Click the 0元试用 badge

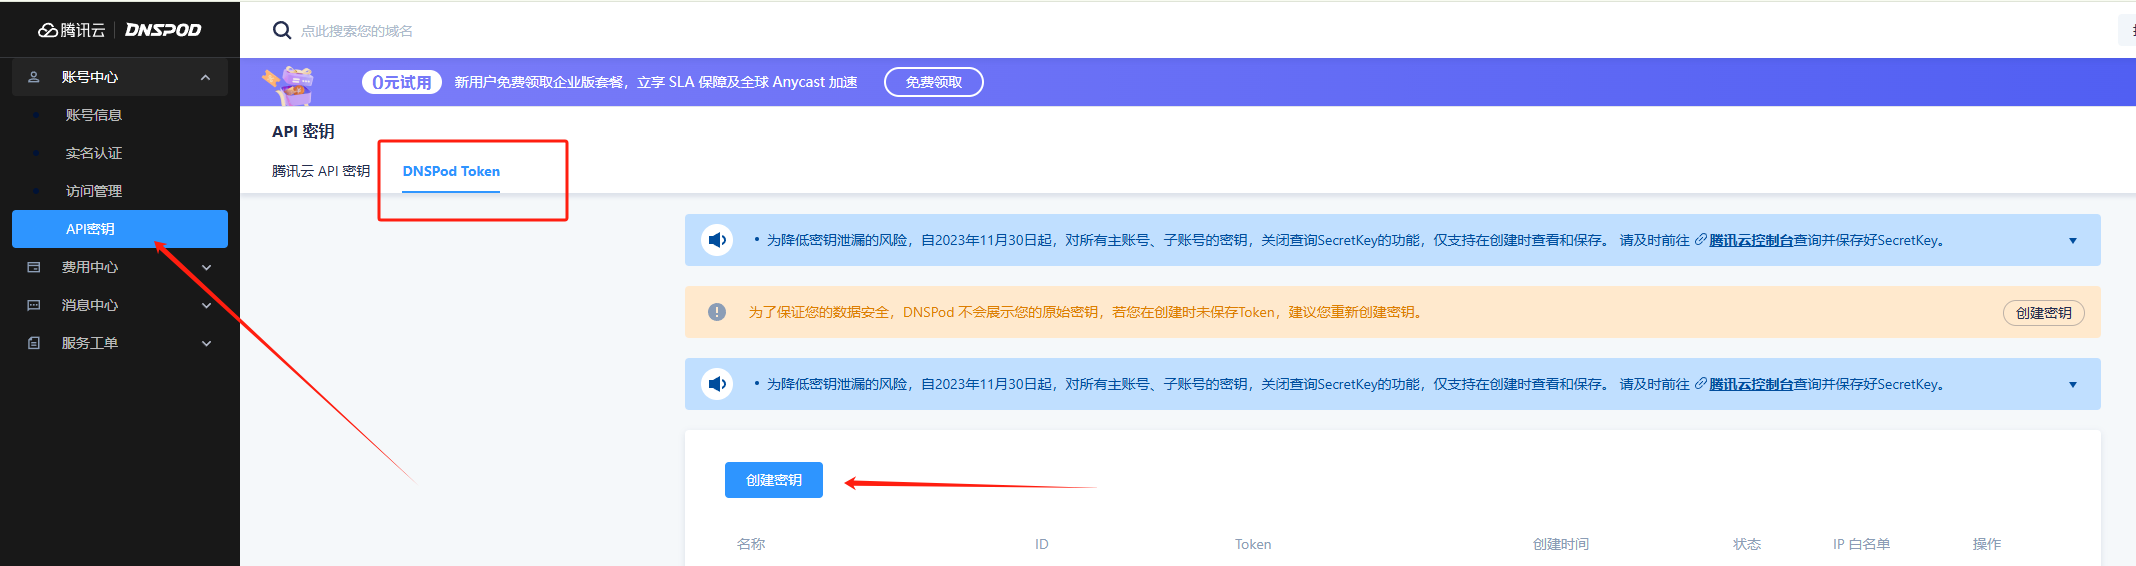[x=402, y=82]
